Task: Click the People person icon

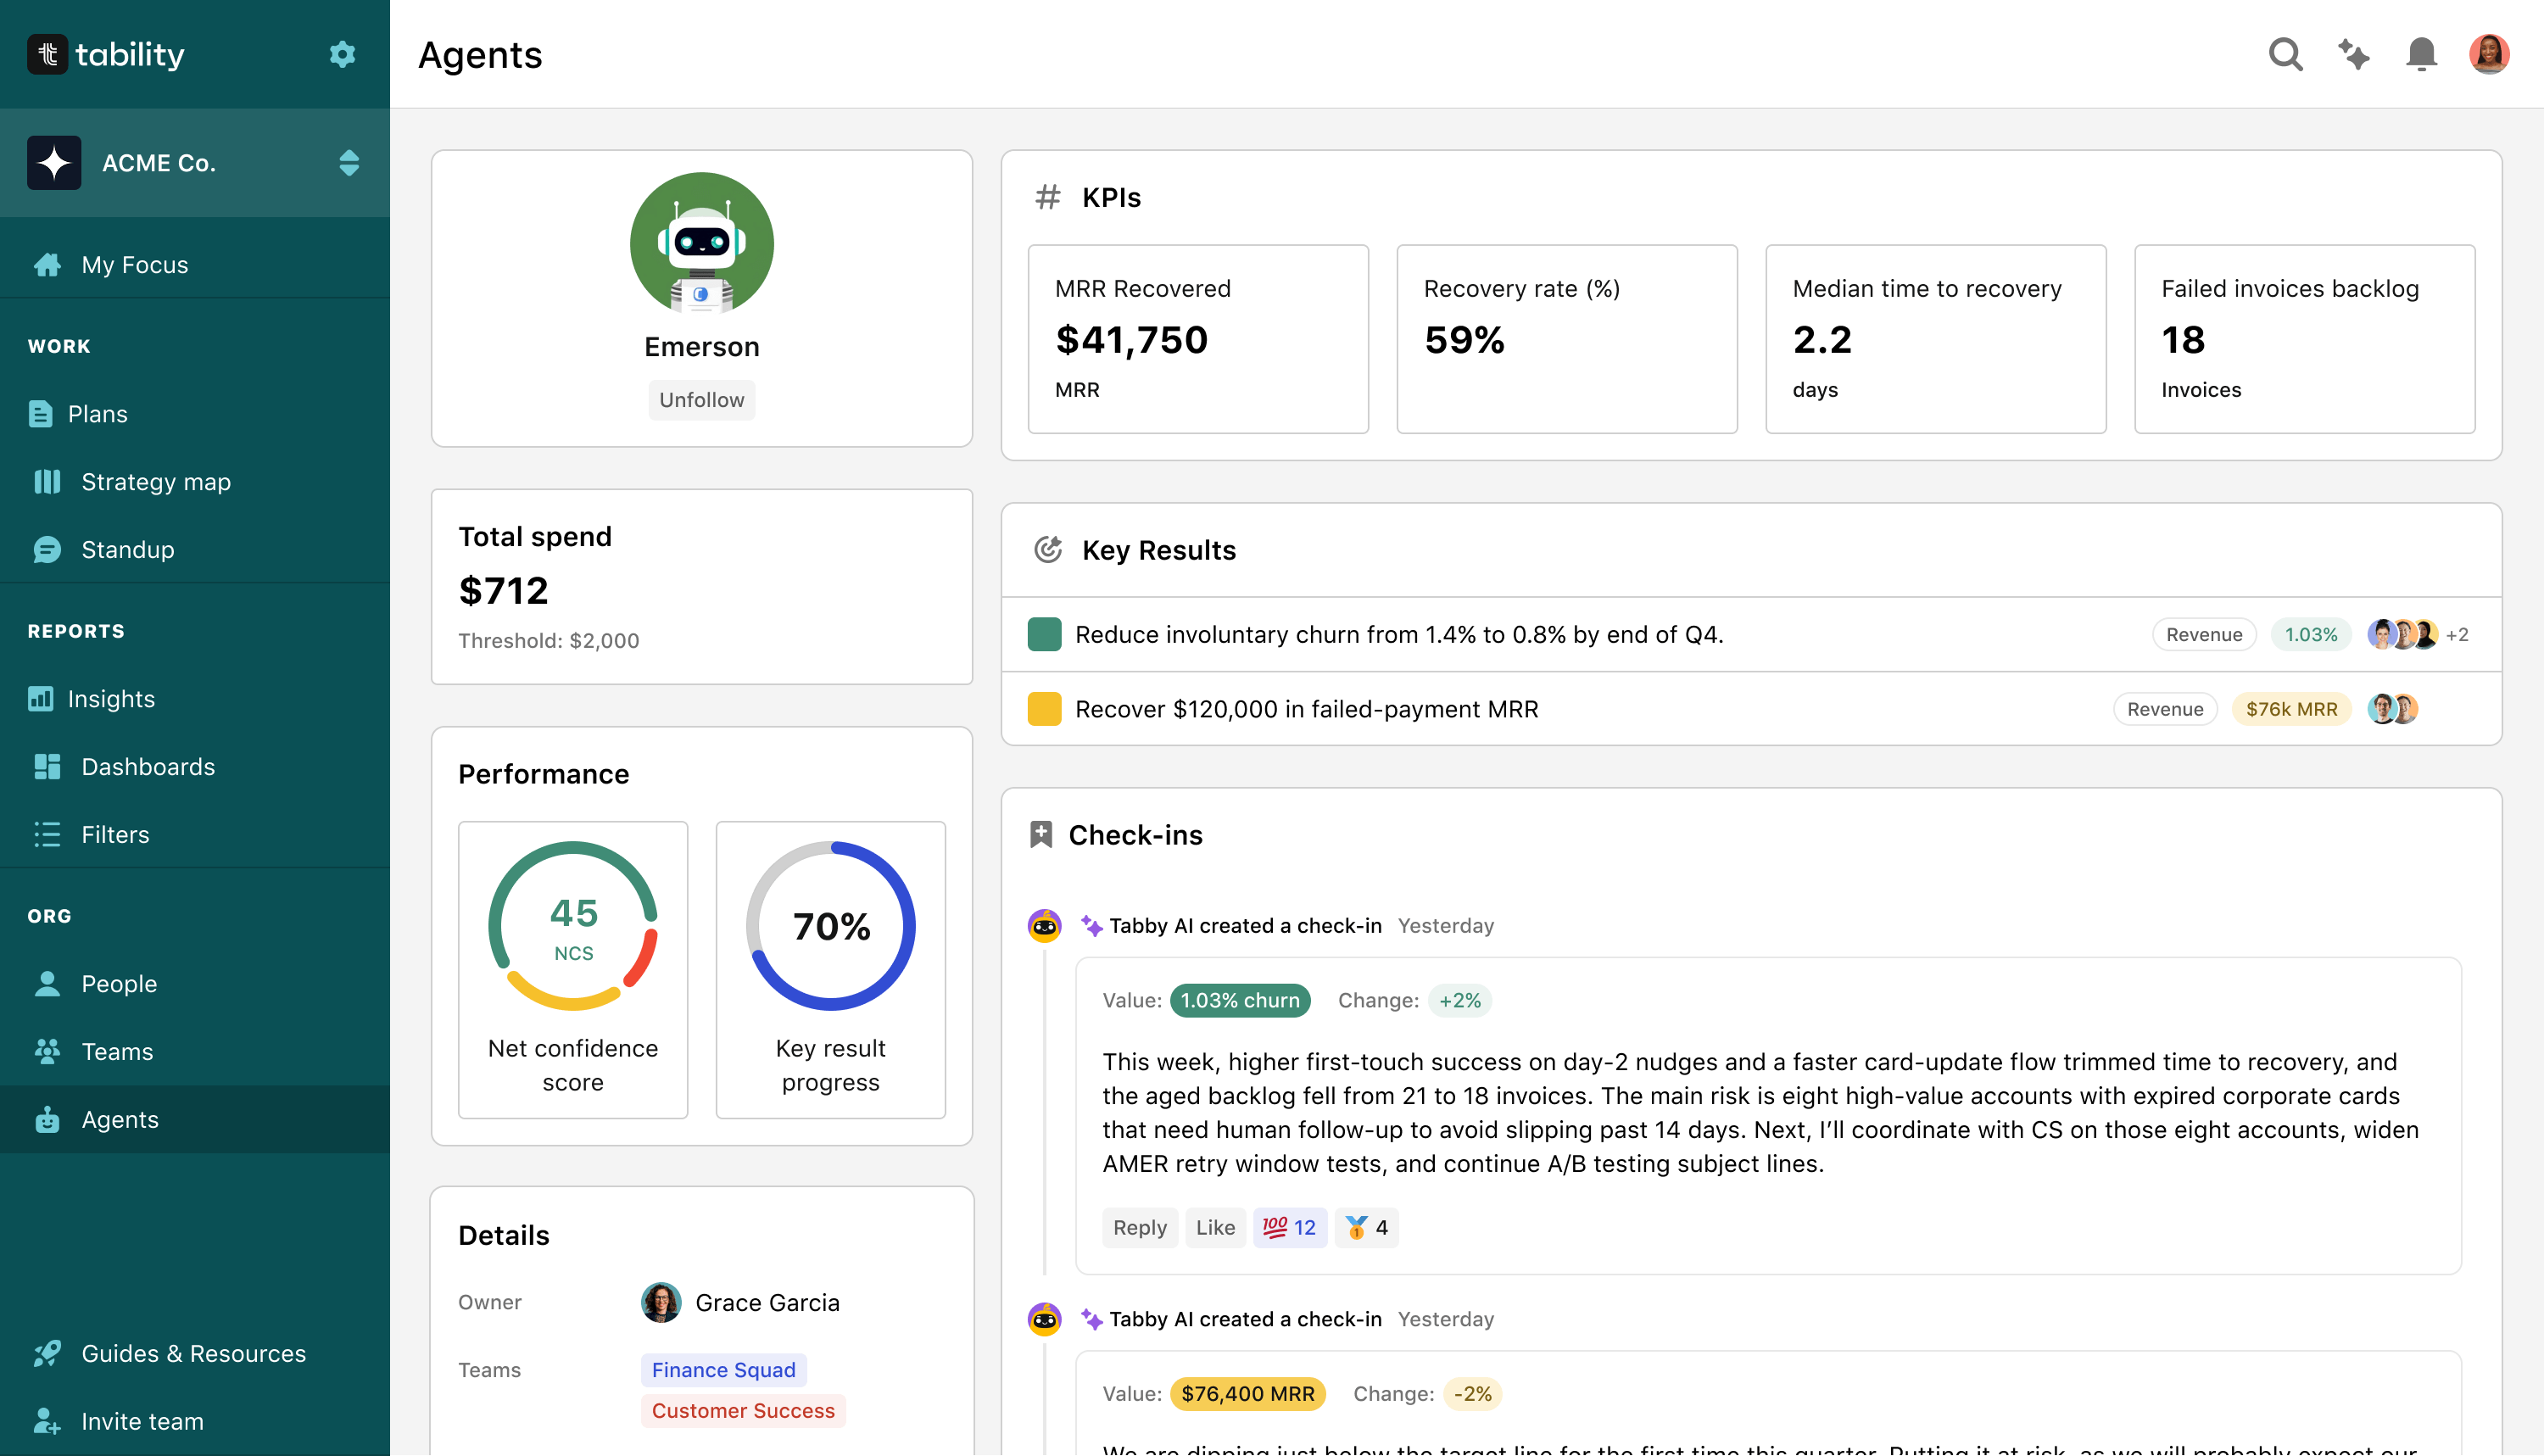Action: tap(47, 984)
